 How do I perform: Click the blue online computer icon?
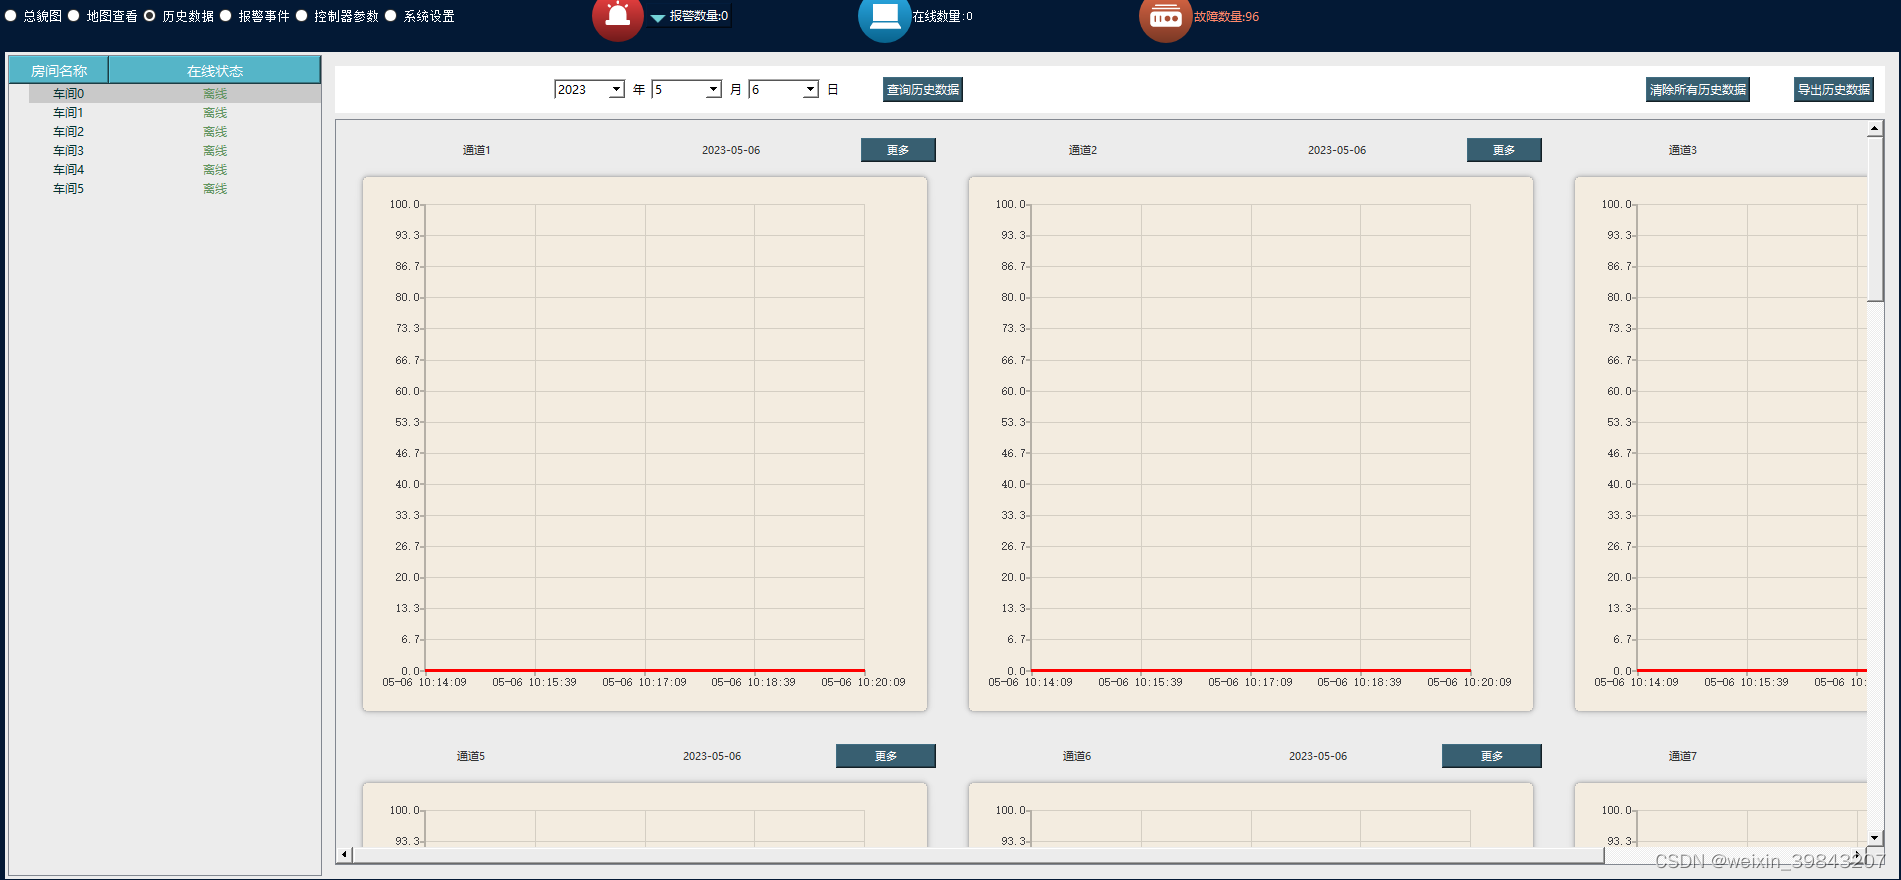(x=884, y=17)
